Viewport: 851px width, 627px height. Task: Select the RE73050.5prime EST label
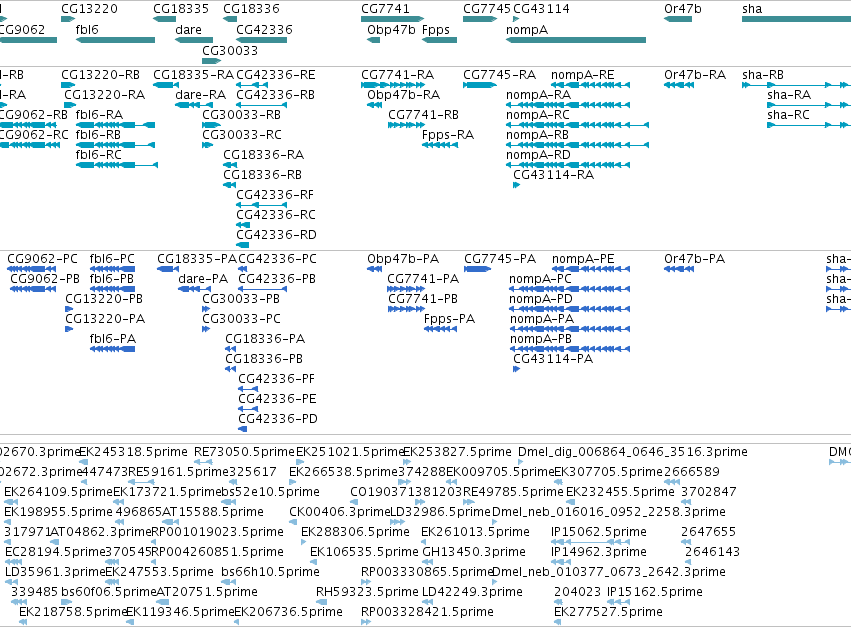[x=245, y=452]
